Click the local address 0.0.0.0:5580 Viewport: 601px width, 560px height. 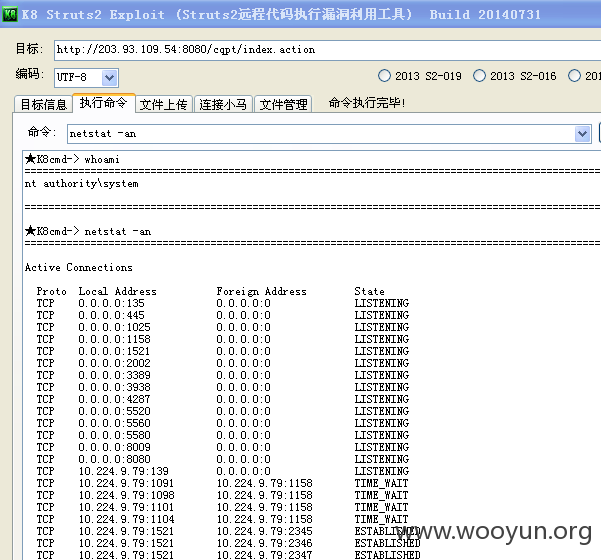(x=115, y=435)
